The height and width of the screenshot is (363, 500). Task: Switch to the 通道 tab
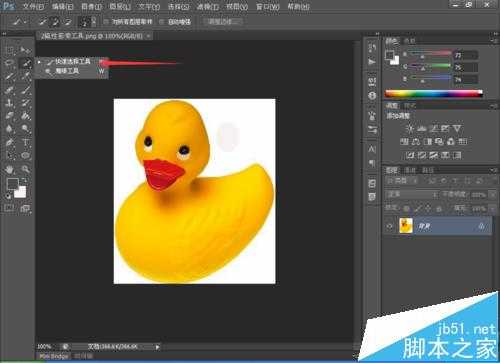(410, 170)
